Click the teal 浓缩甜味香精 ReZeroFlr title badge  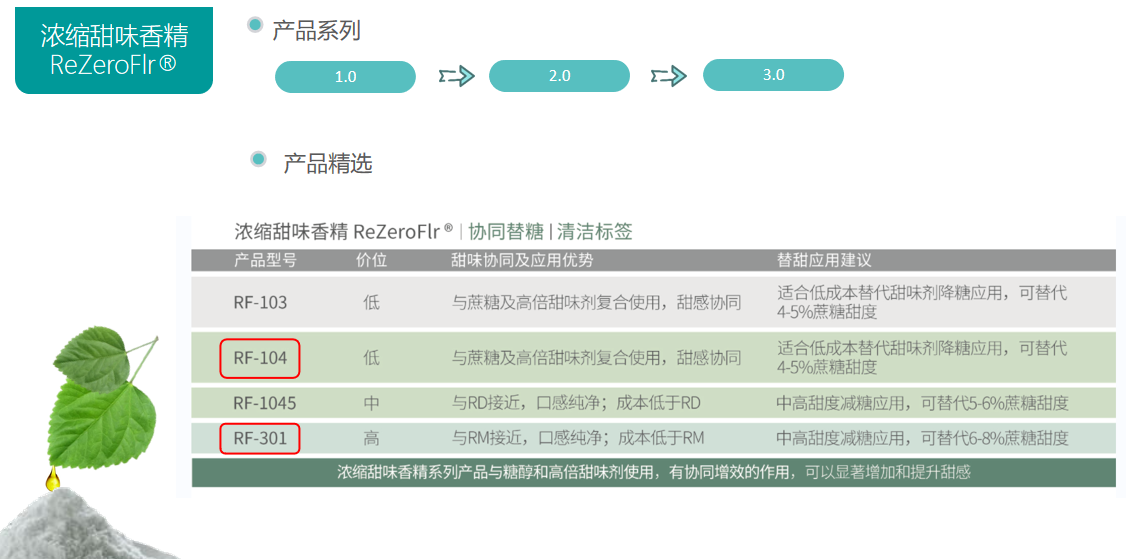pos(113,51)
